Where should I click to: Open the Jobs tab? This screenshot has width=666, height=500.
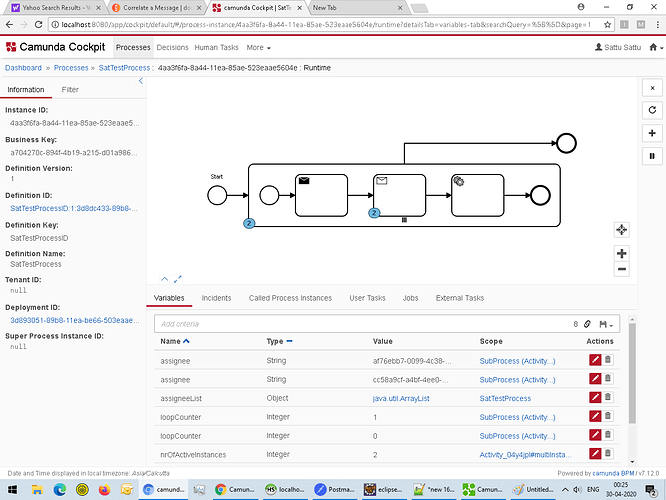pos(410,298)
